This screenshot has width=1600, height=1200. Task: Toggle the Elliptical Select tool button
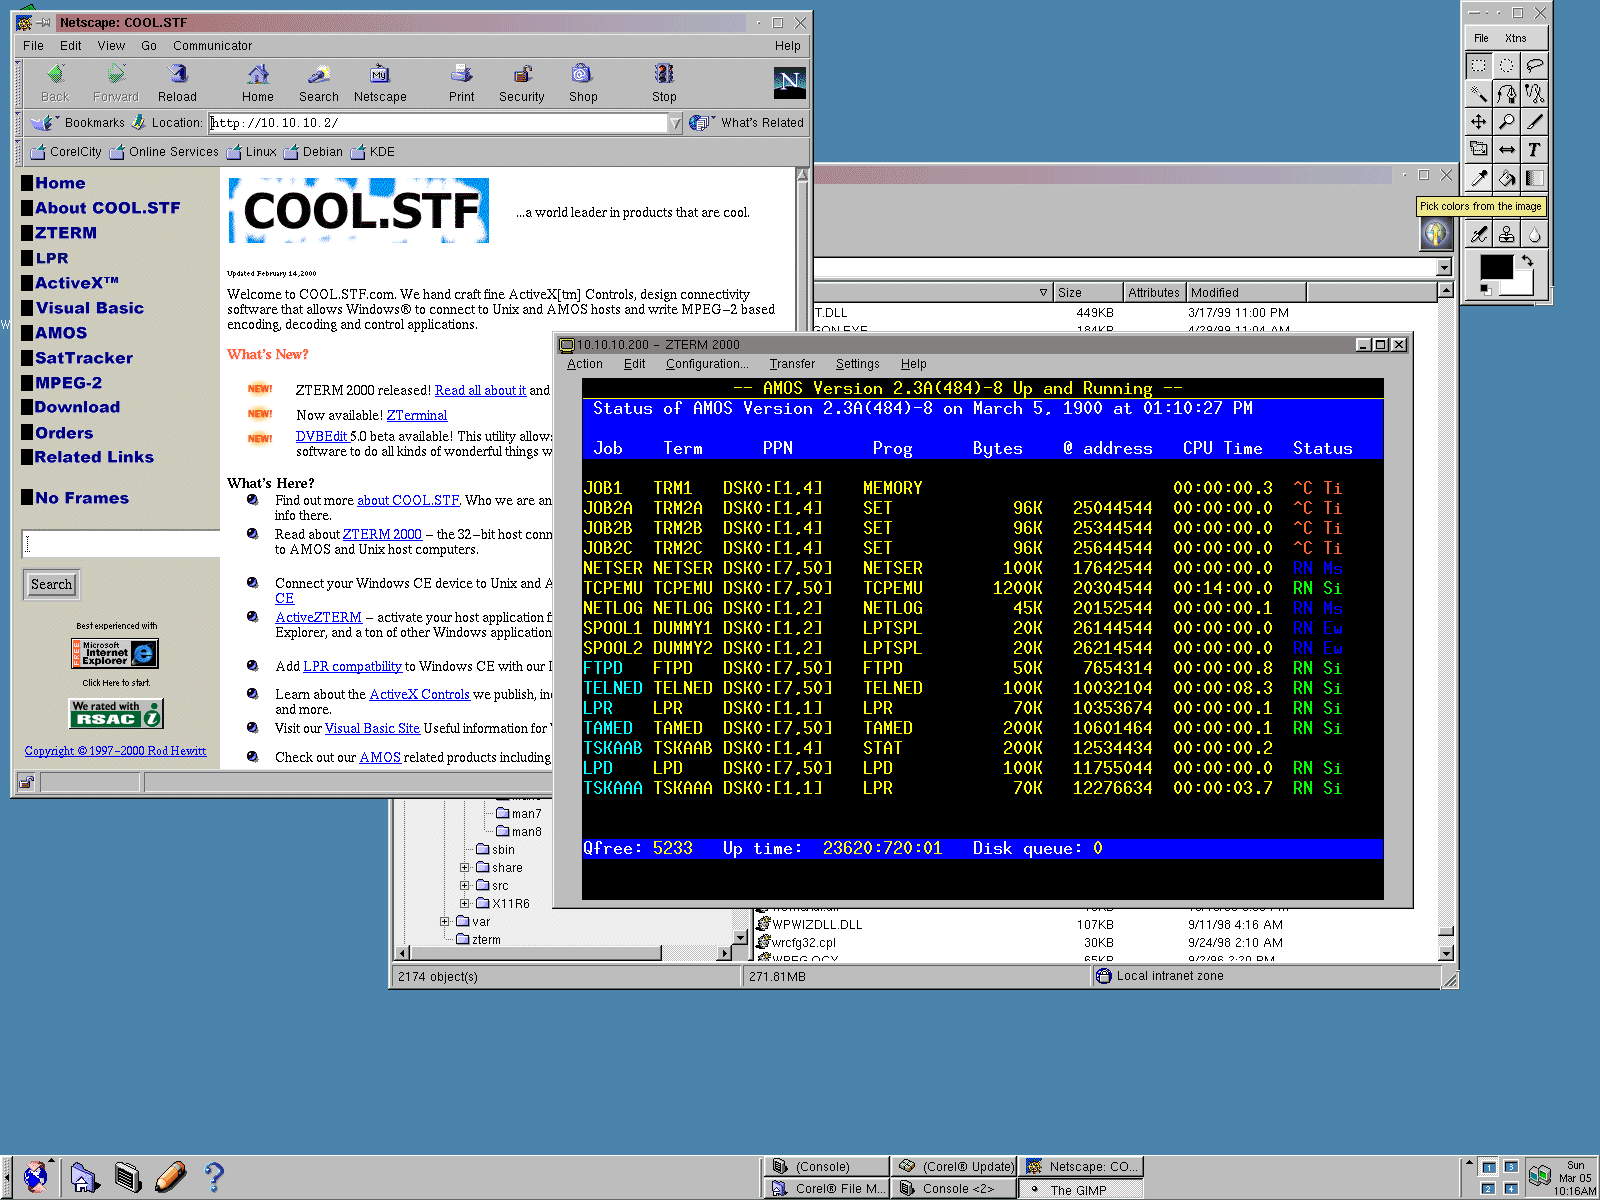pyautogui.click(x=1506, y=66)
